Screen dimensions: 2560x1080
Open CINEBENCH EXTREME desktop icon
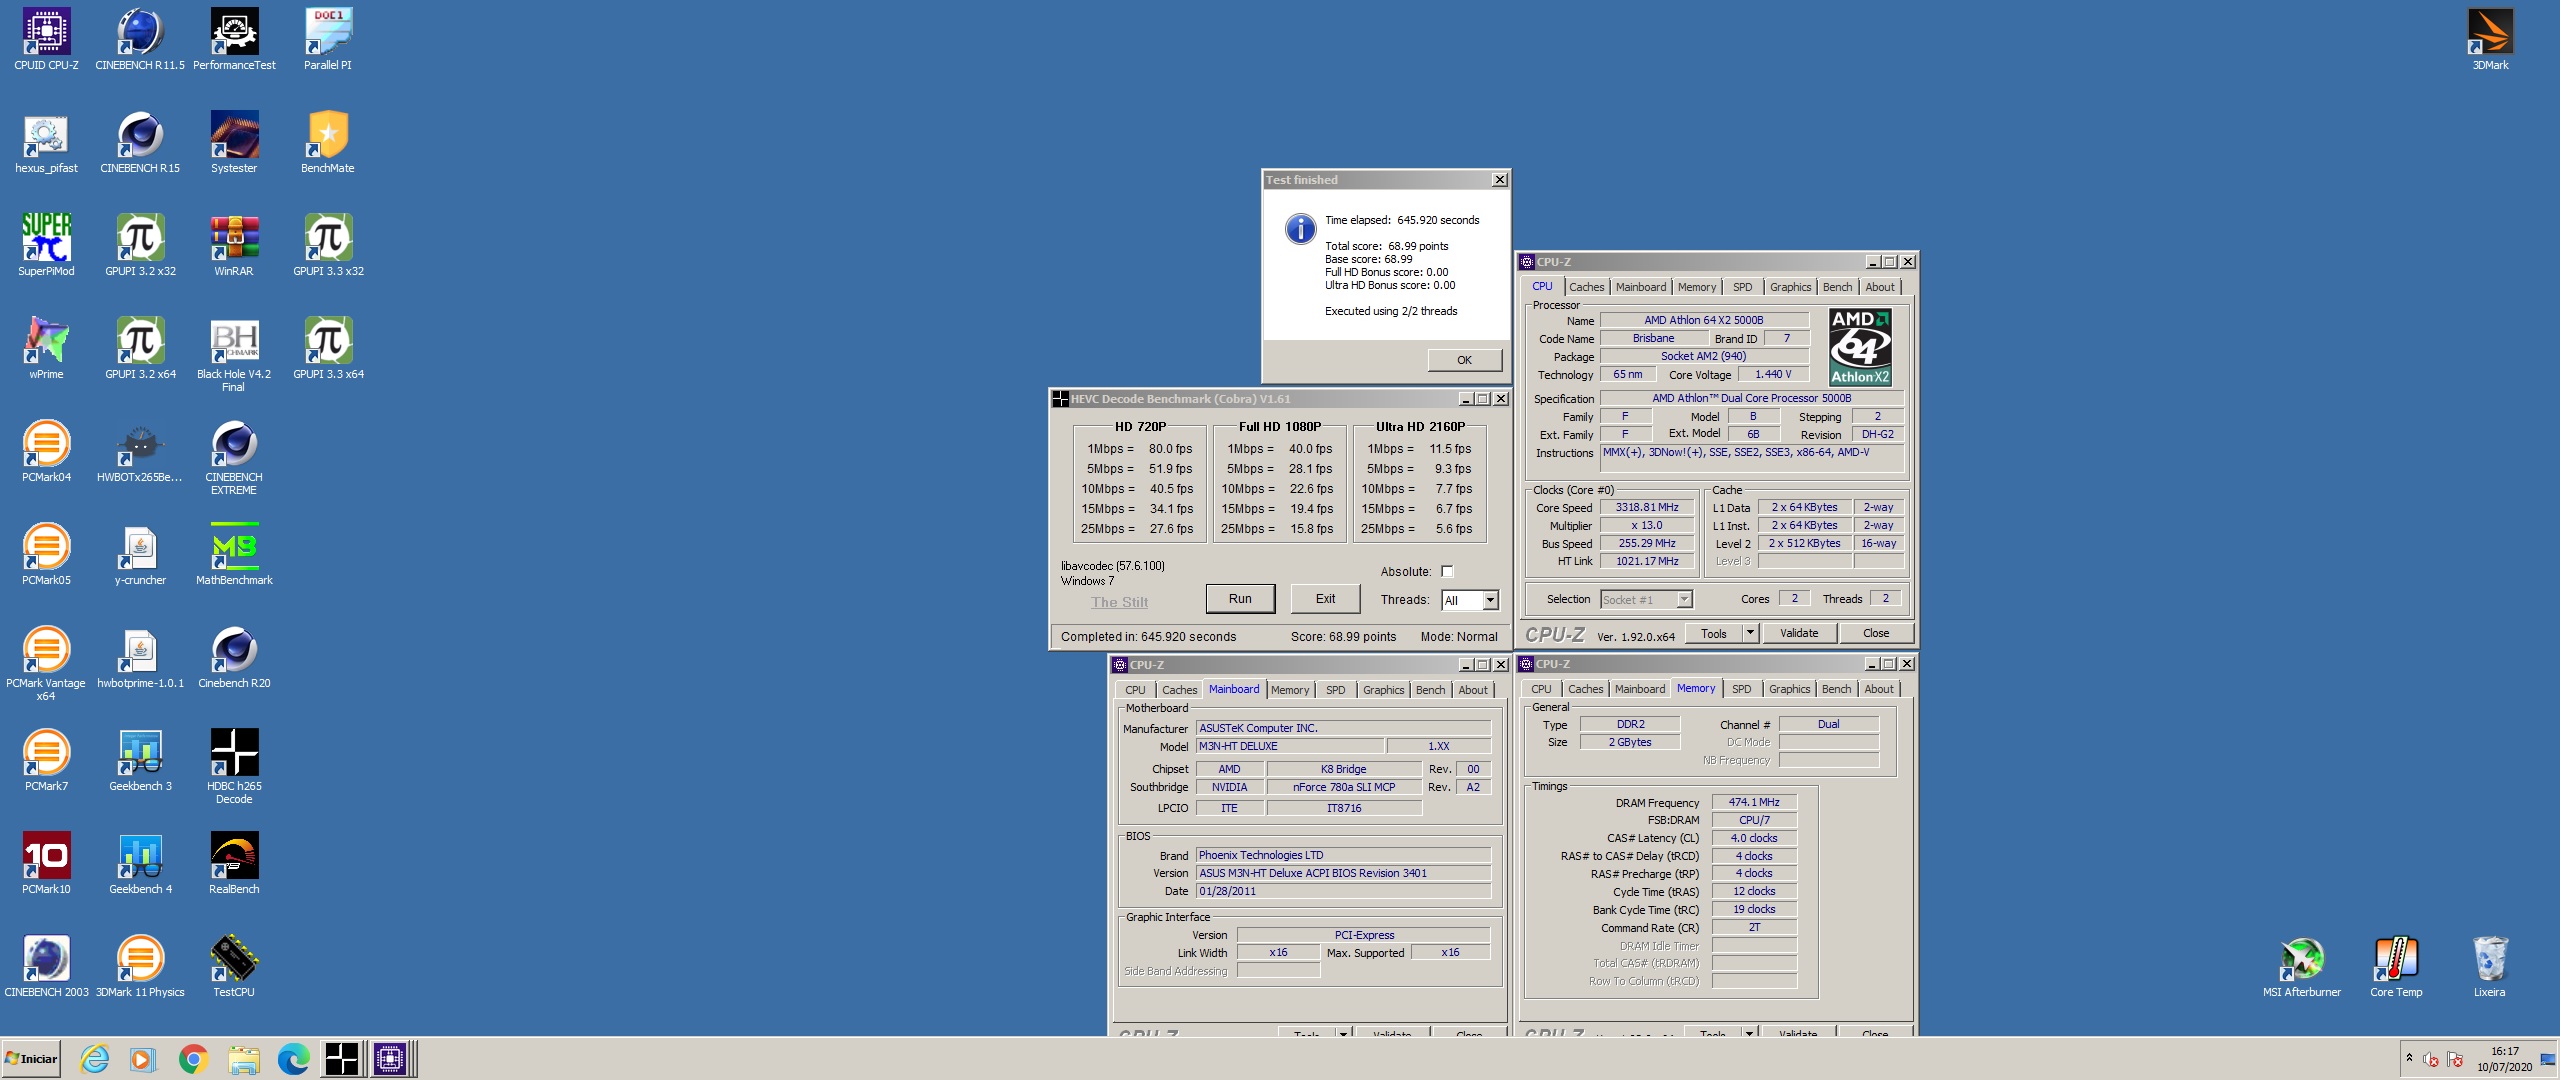tap(234, 458)
